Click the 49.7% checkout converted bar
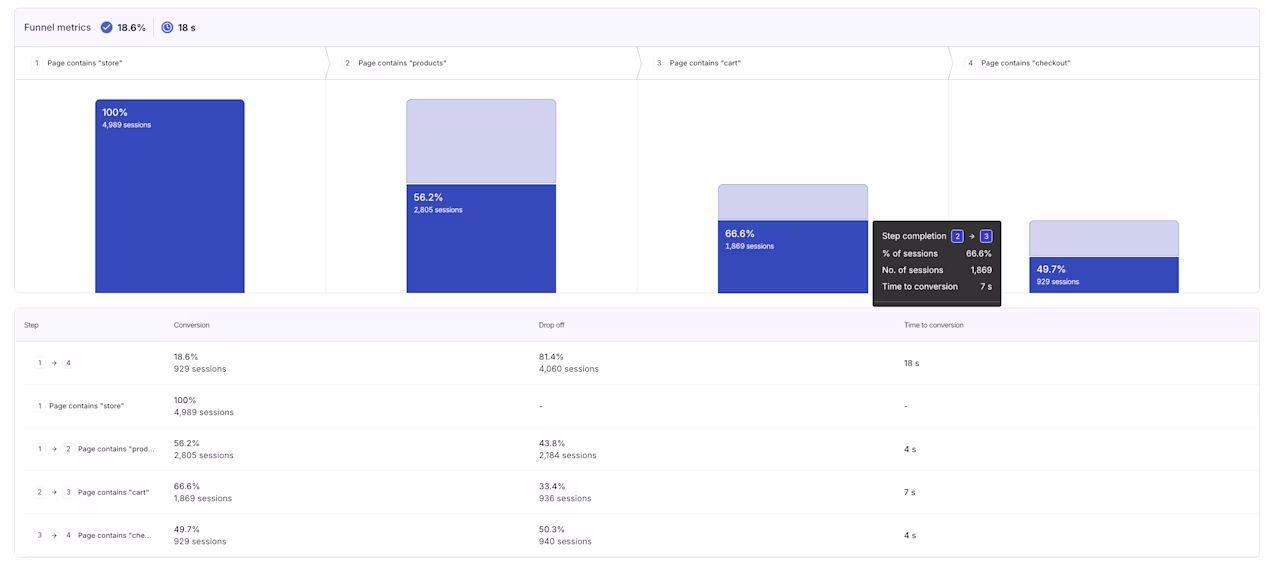 tap(1104, 275)
